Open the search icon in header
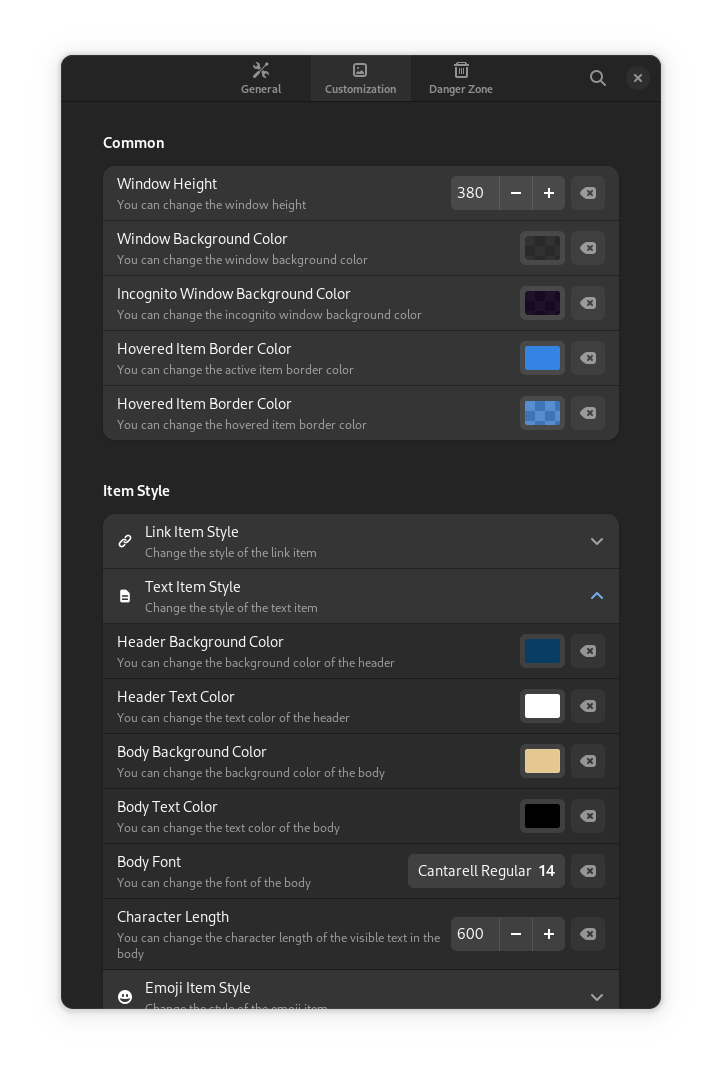Screen dimensions: 722x1076 click(x=598, y=78)
